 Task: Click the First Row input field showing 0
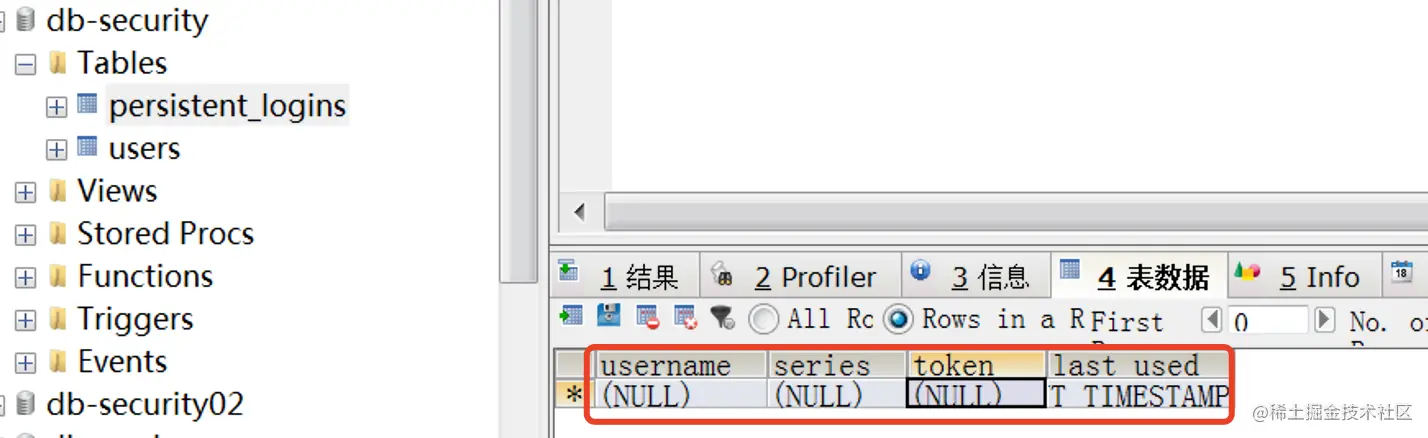(x=1267, y=320)
